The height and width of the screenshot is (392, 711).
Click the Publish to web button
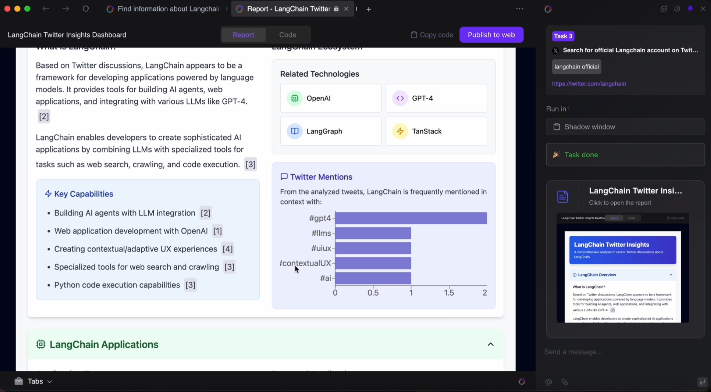pos(491,35)
